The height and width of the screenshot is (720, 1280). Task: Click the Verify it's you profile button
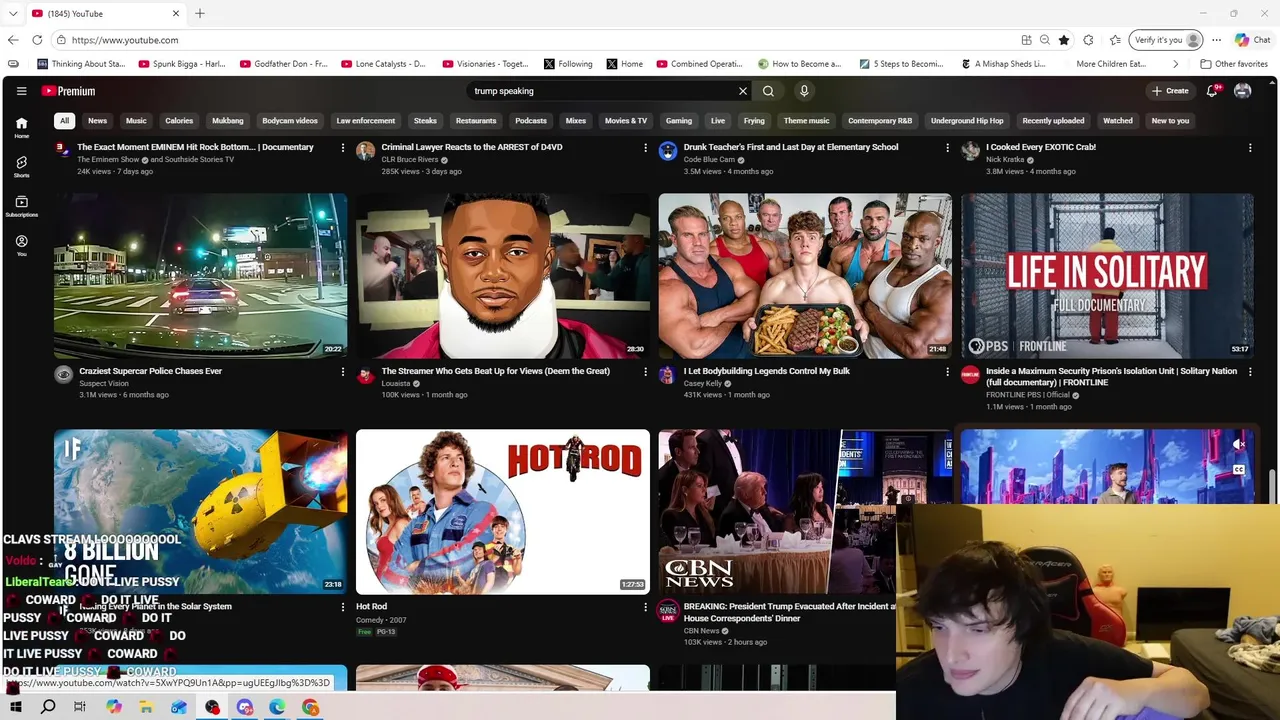point(1166,40)
